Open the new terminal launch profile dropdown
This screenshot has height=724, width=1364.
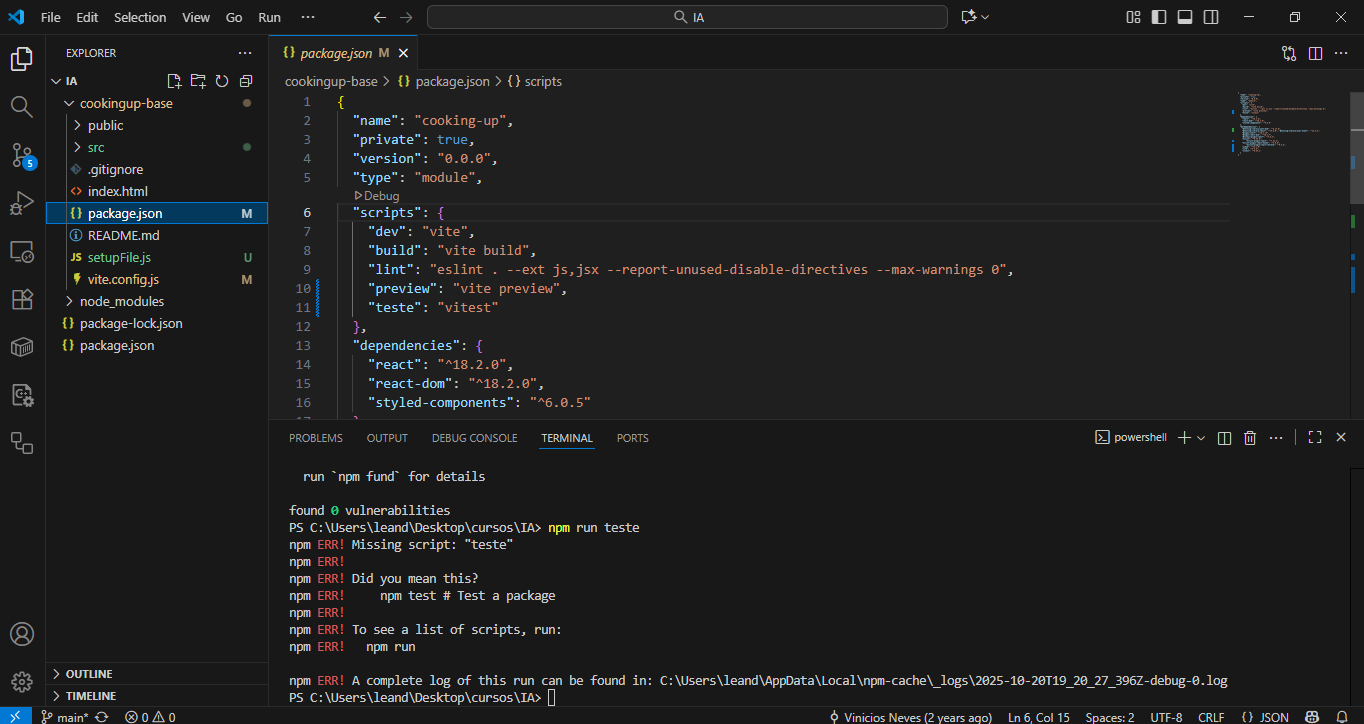1201,438
